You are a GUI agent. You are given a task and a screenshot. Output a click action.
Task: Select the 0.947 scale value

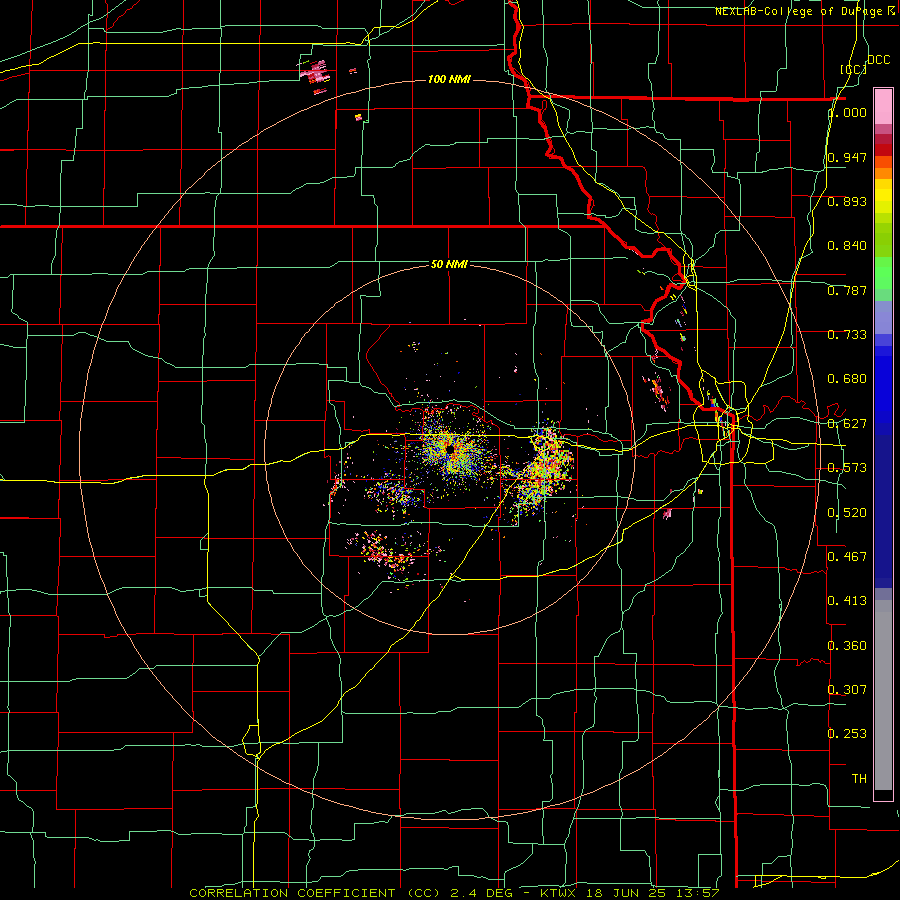[847, 157]
